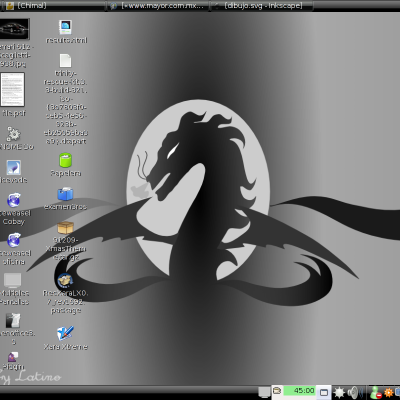The height and width of the screenshot is (400, 400).
Task: Open the brightness sun tray icon
Action: (339, 392)
